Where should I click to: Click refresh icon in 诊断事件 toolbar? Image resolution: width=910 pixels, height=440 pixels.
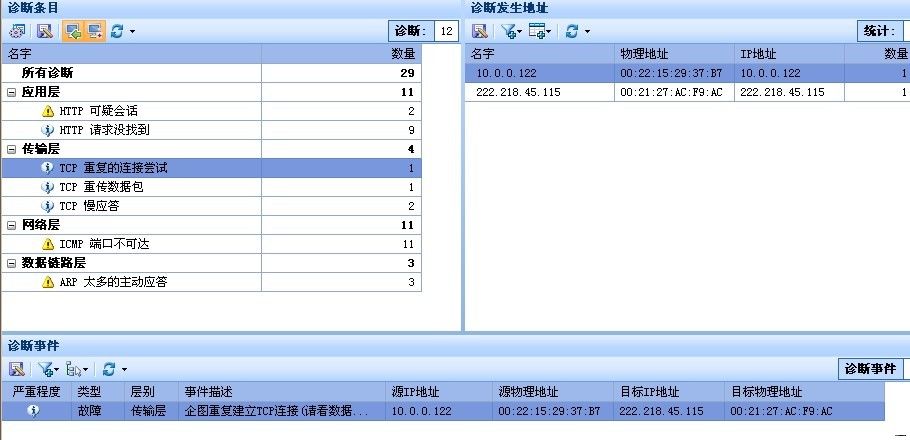[x=109, y=369]
